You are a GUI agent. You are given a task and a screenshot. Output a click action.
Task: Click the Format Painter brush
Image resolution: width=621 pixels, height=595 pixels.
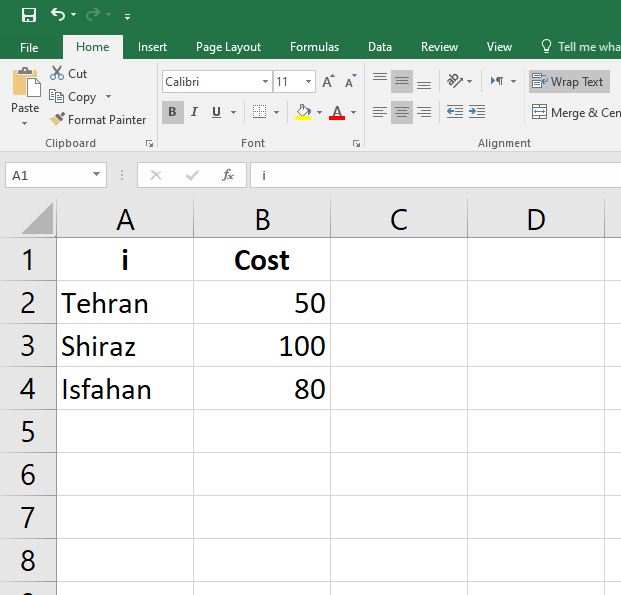[x=58, y=120]
